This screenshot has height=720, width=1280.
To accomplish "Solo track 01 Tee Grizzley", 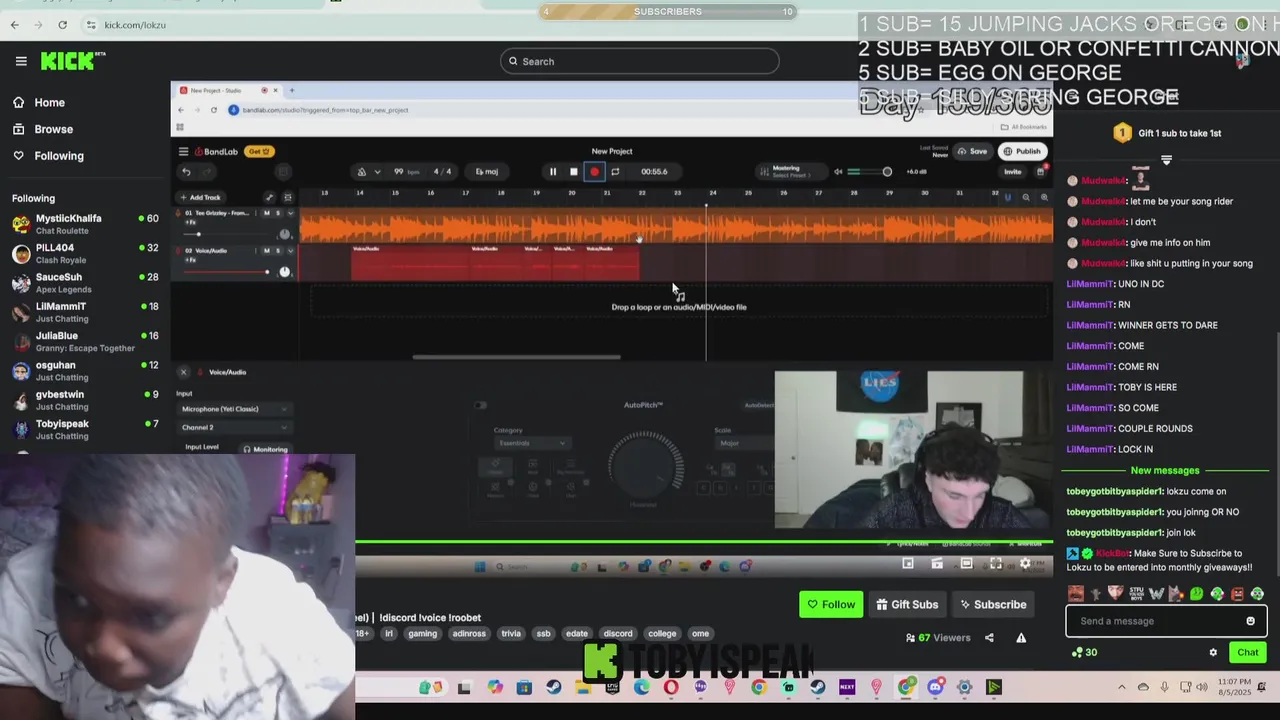I will point(277,213).
